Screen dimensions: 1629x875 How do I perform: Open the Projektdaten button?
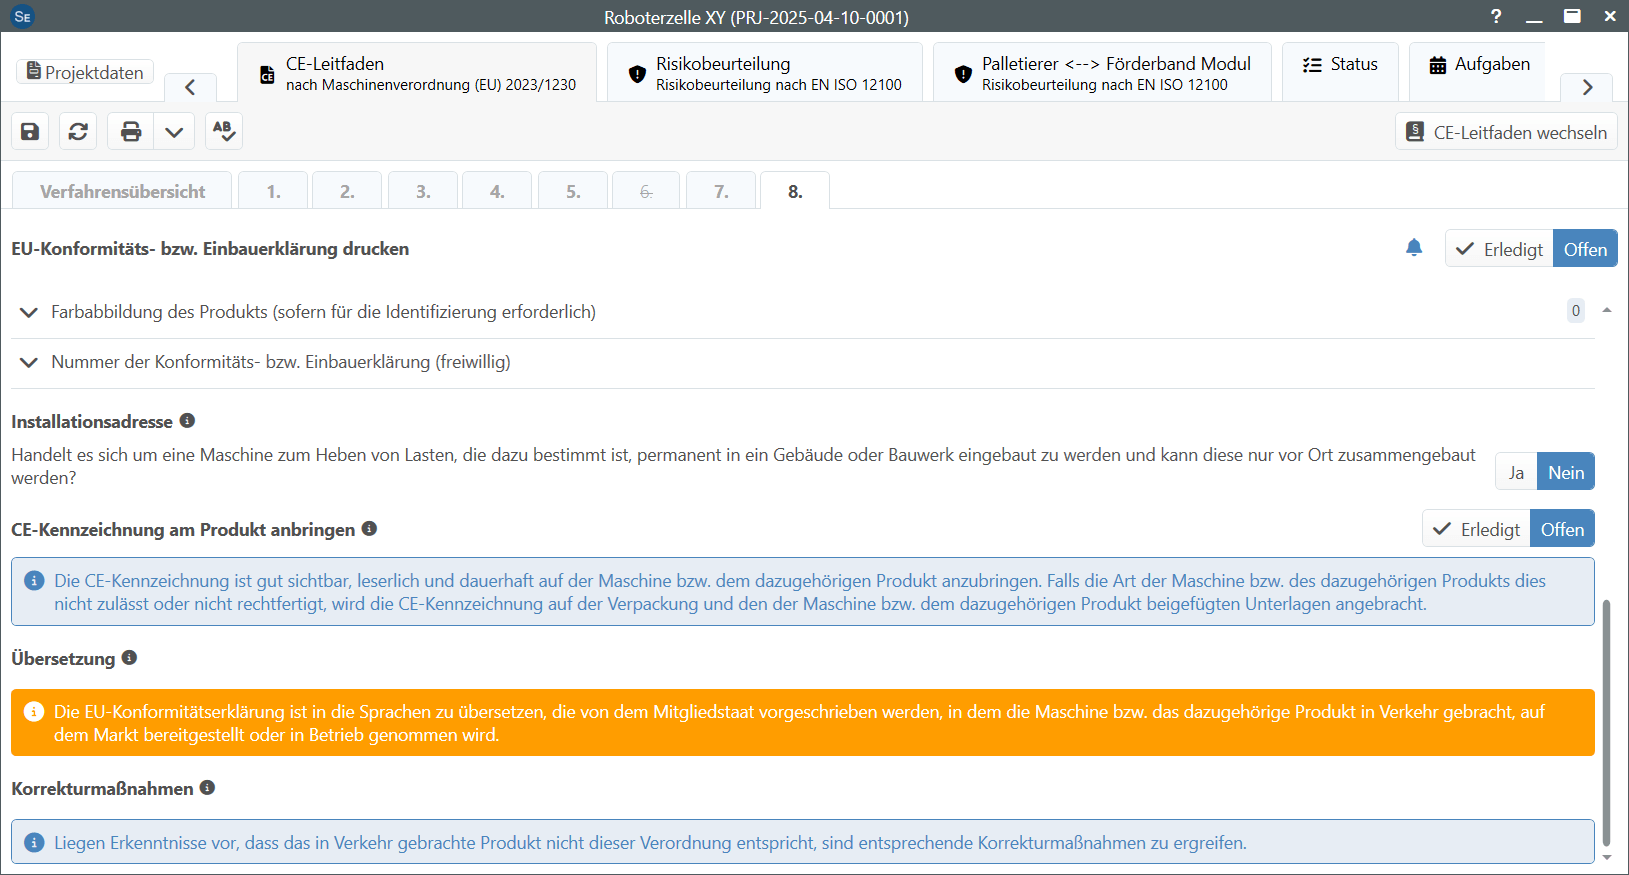click(85, 72)
